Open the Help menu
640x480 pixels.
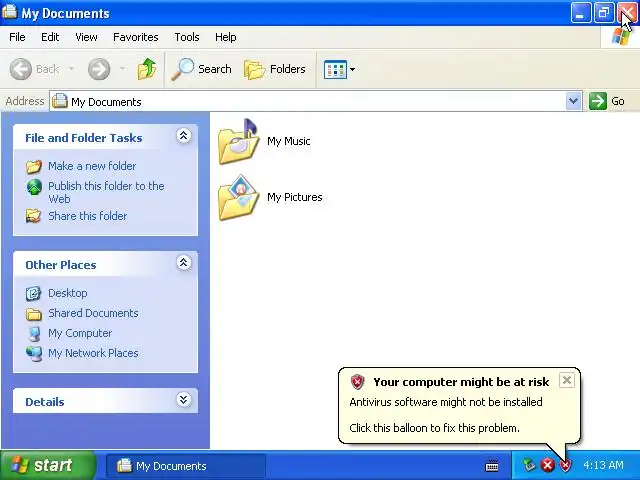pos(225,37)
